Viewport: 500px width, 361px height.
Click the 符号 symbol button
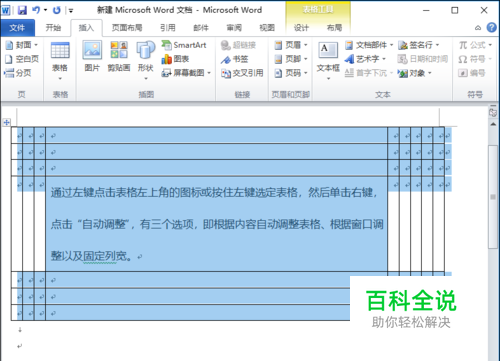pyautogui.click(x=475, y=59)
